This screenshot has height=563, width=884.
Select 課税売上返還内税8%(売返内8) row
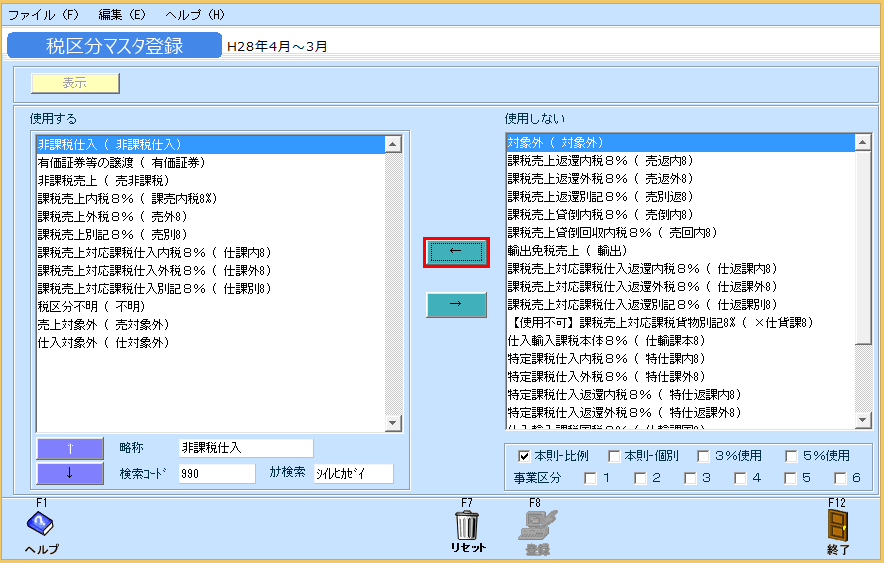(680, 161)
